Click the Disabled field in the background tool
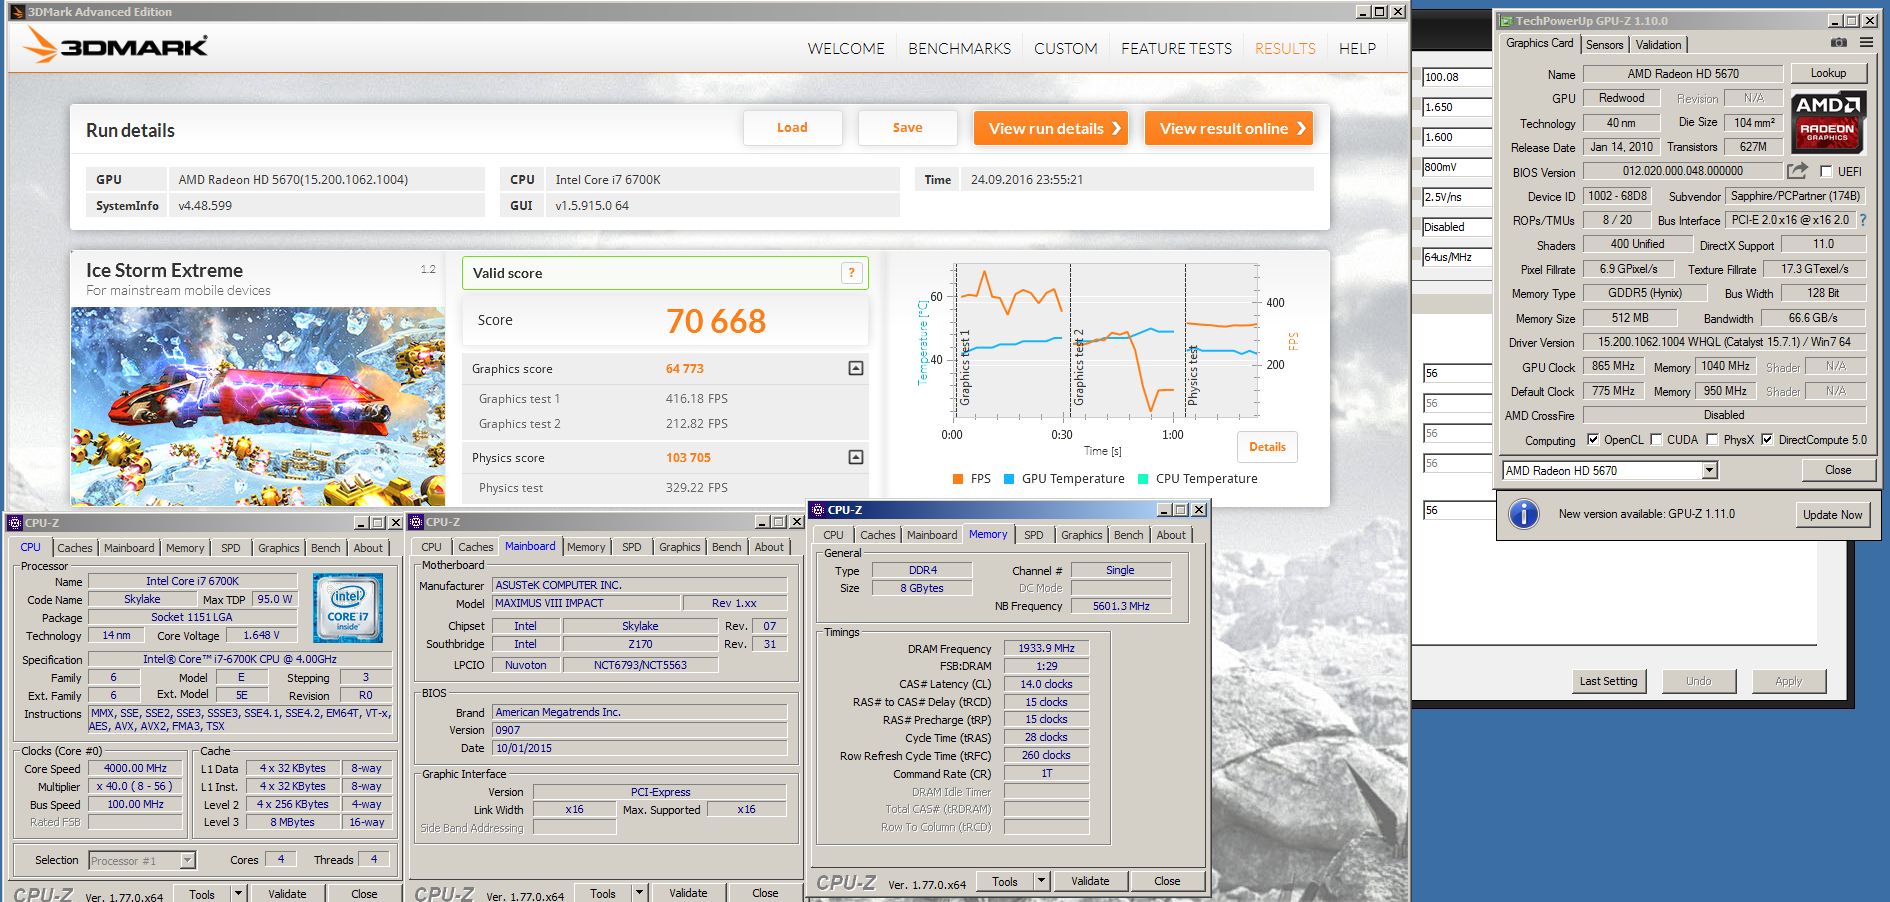This screenshot has height=902, width=1890. (x=1457, y=227)
